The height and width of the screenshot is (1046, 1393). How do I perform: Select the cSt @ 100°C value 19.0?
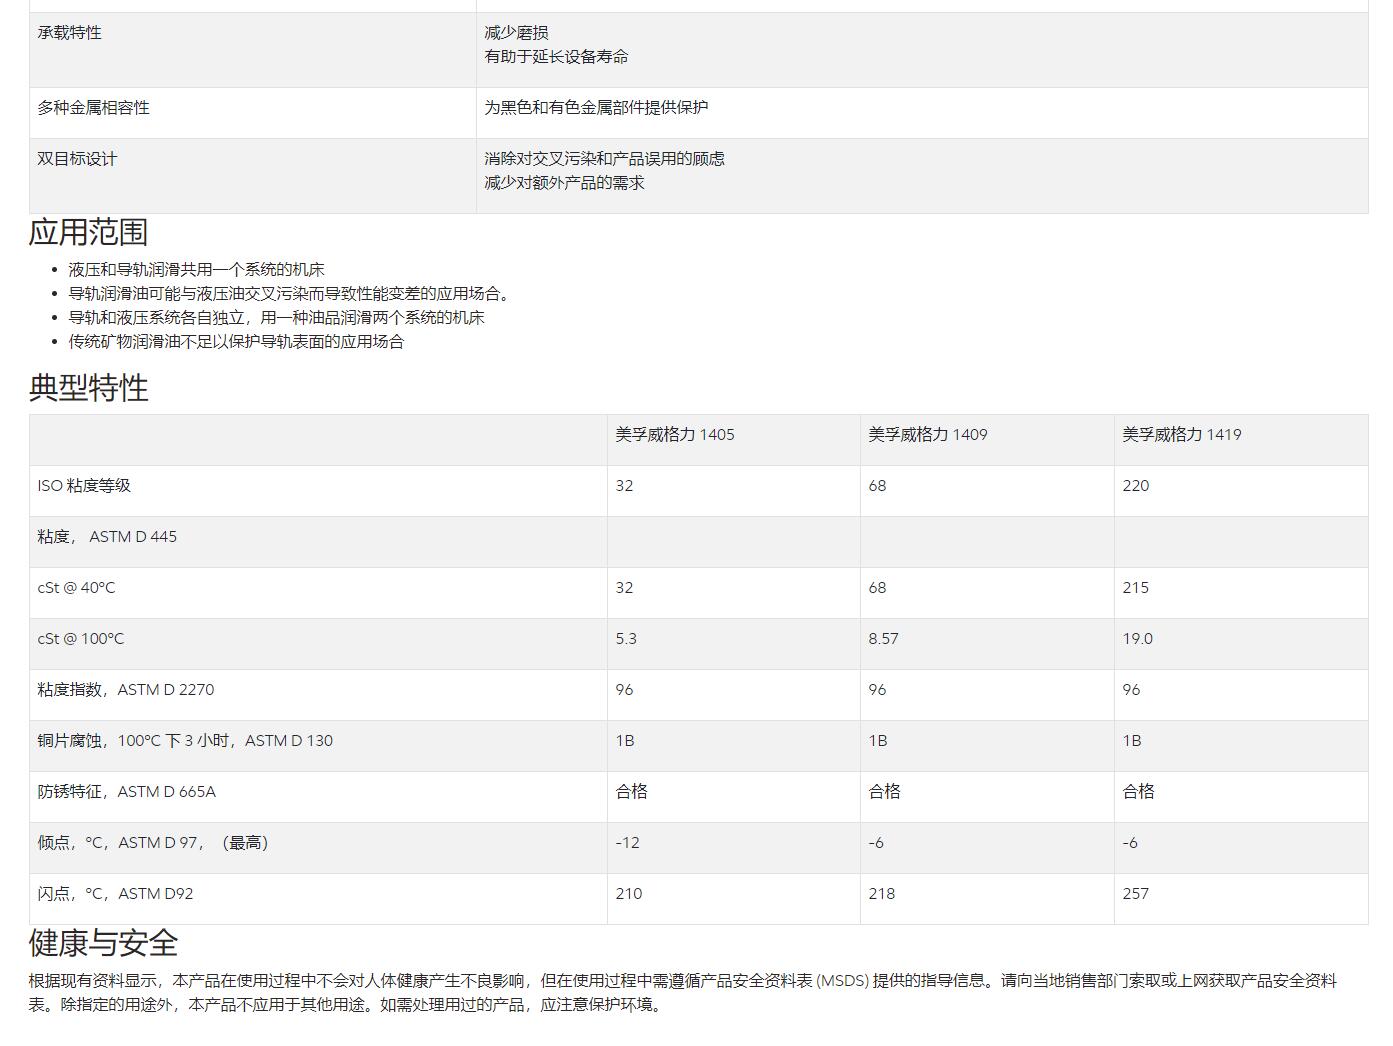tap(1138, 638)
